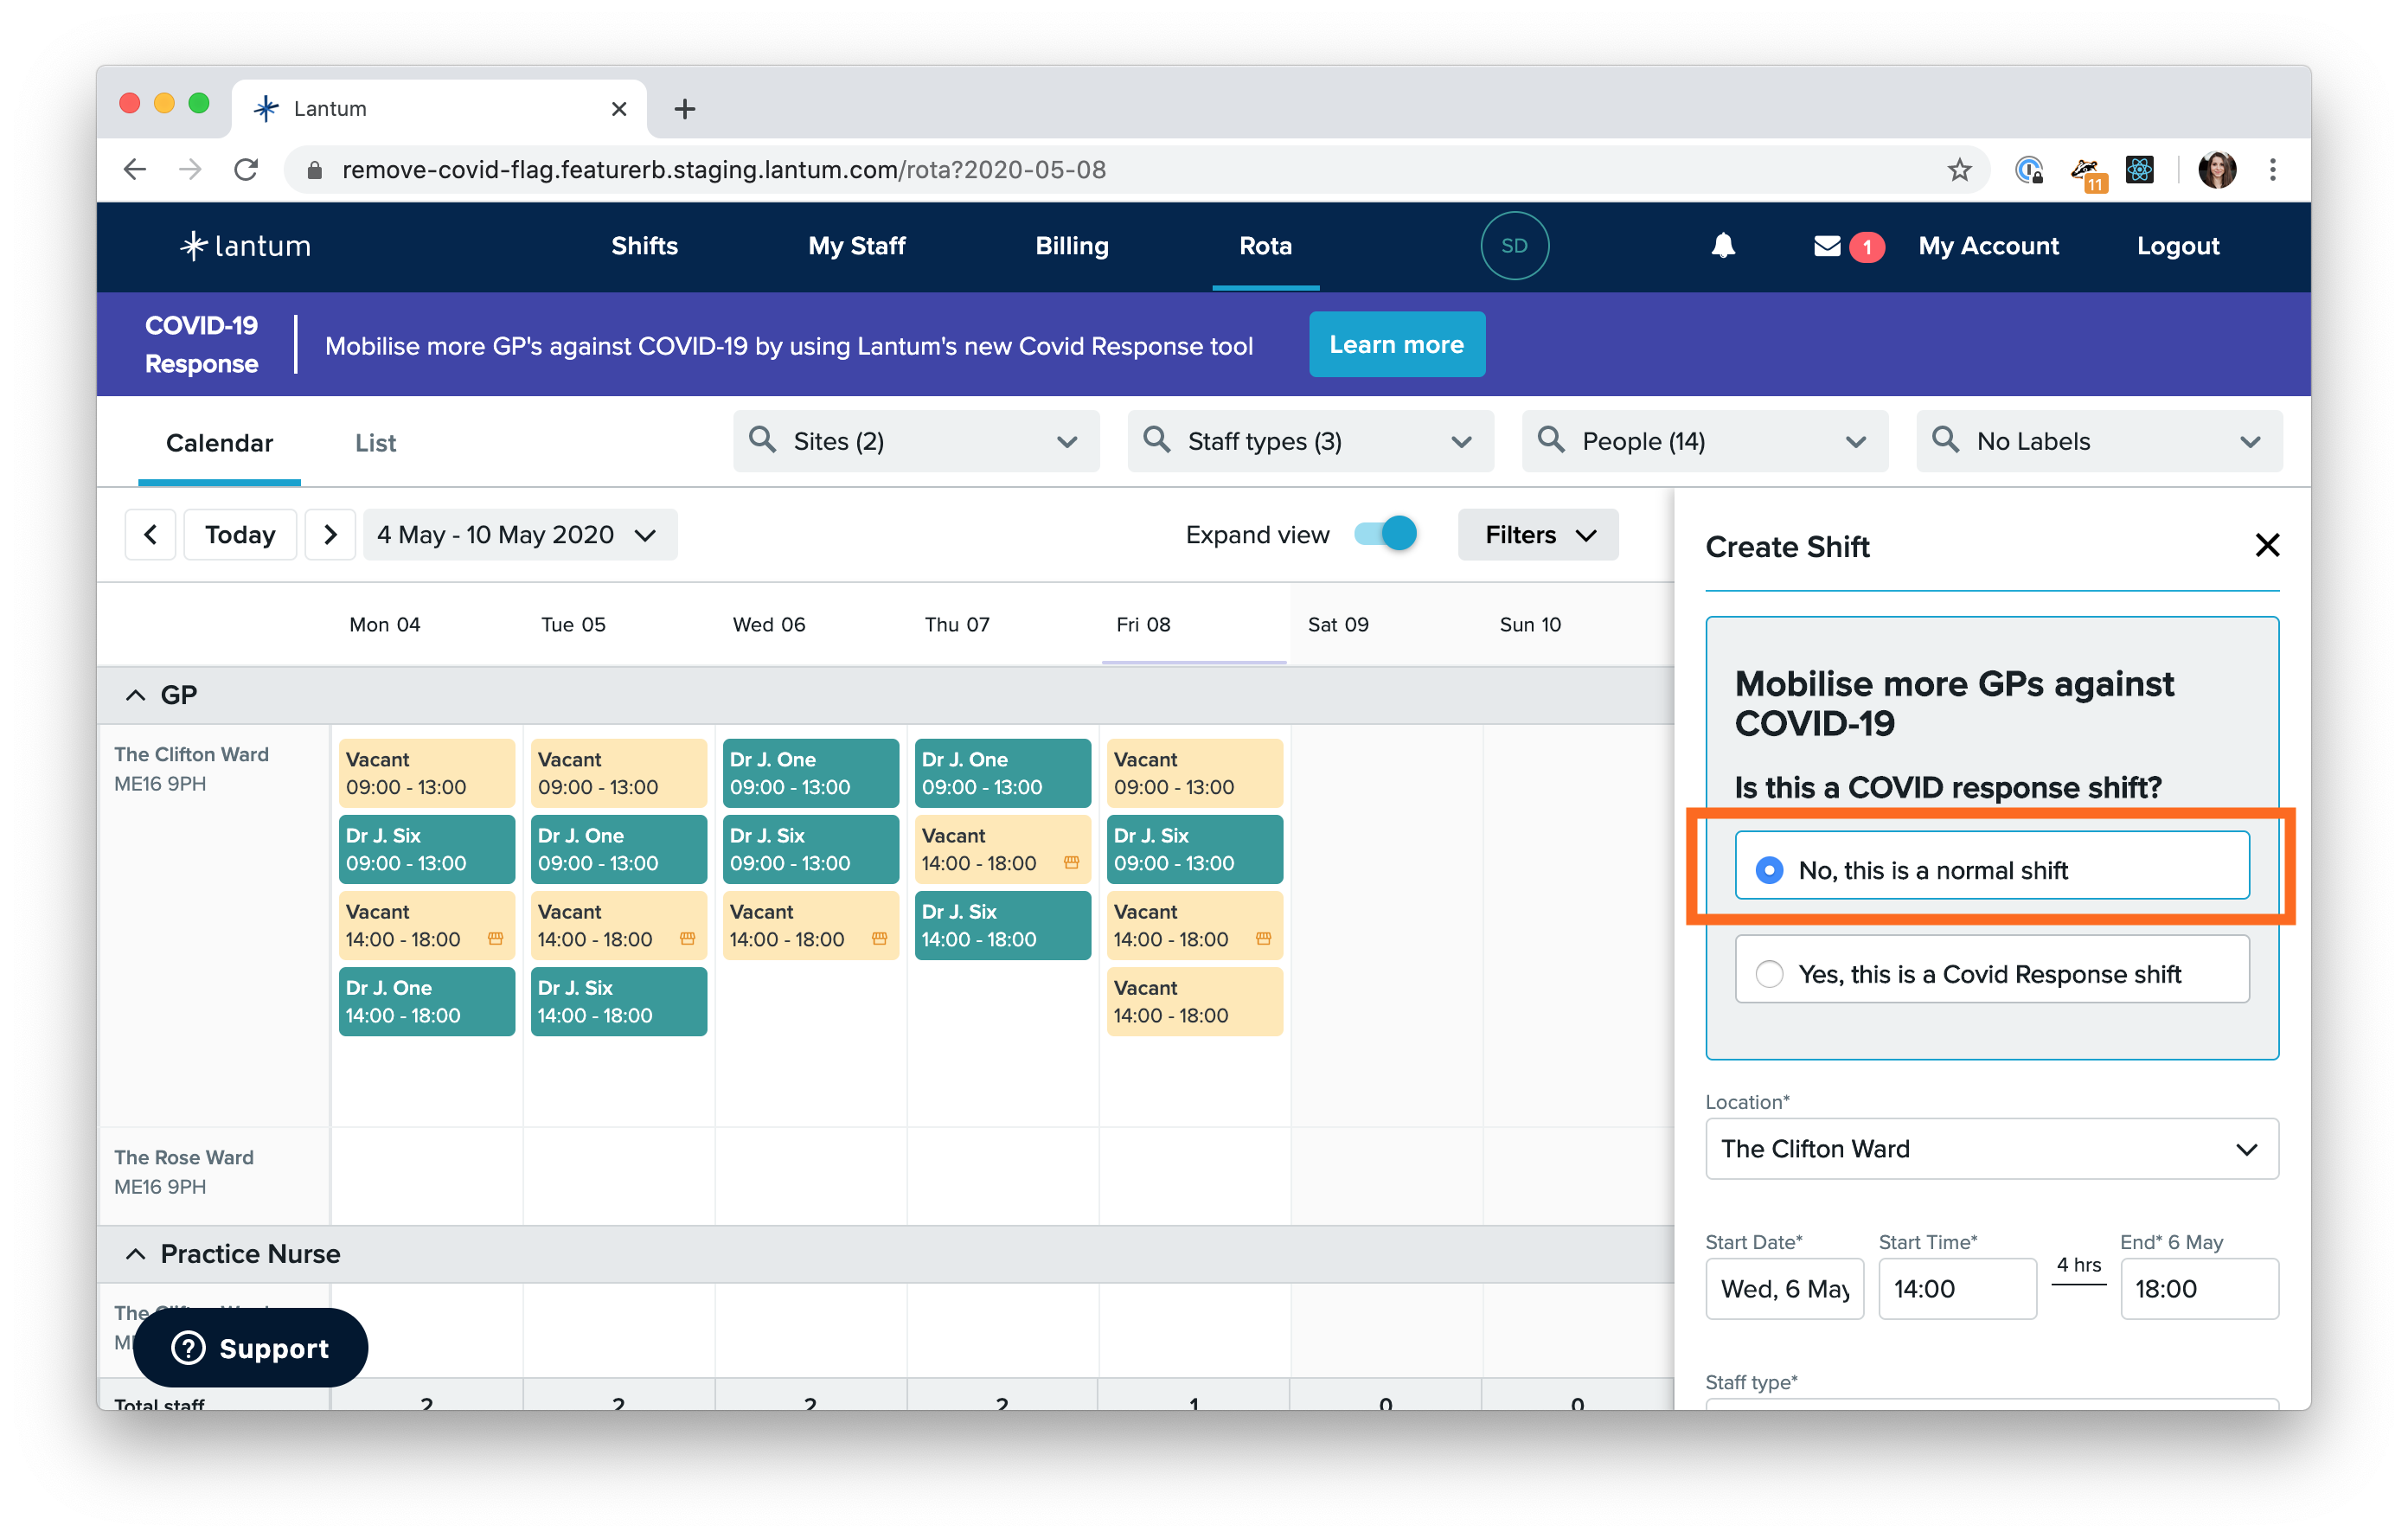This screenshot has height=1538, width=2408.
Task: Click the search icon in the No Labels filter
Action: [1945, 440]
